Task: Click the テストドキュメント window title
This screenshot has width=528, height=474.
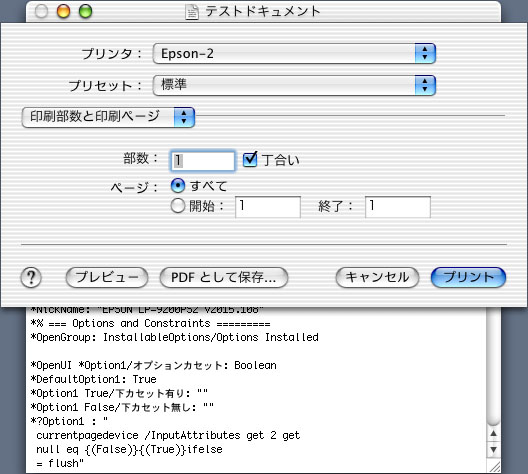Action: (263, 11)
